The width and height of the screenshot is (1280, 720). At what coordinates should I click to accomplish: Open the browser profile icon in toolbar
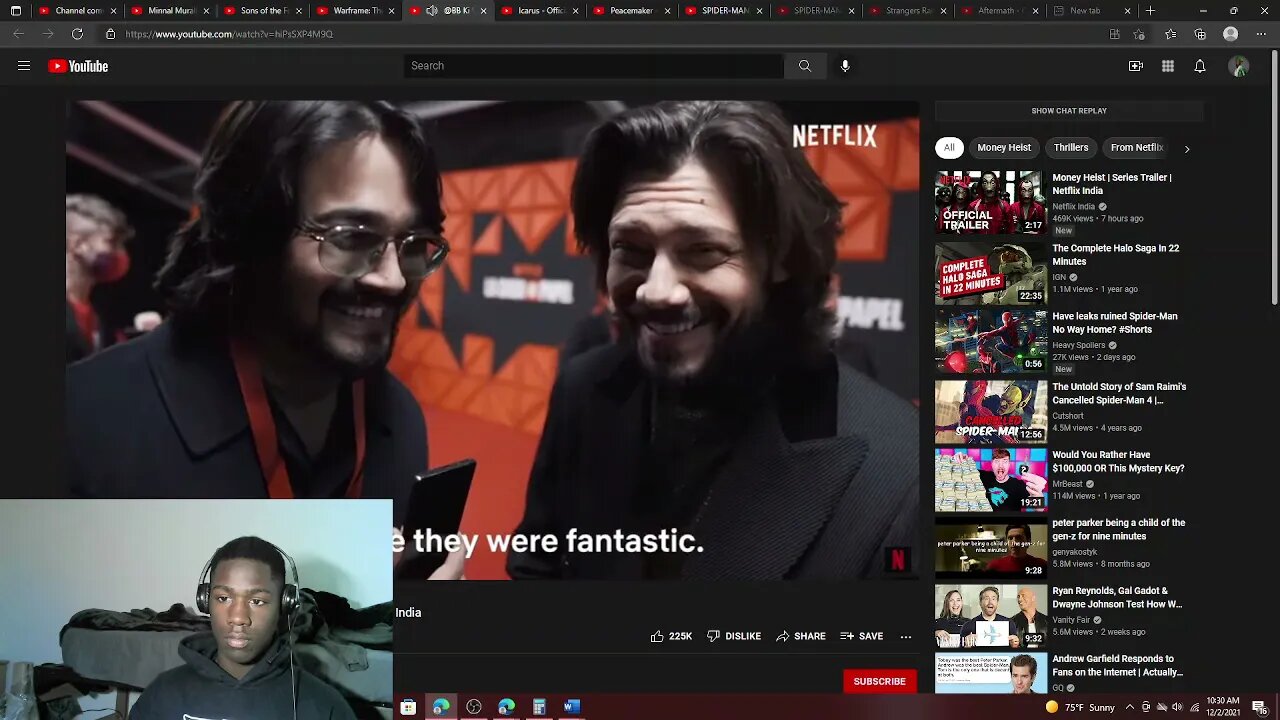(x=1231, y=34)
